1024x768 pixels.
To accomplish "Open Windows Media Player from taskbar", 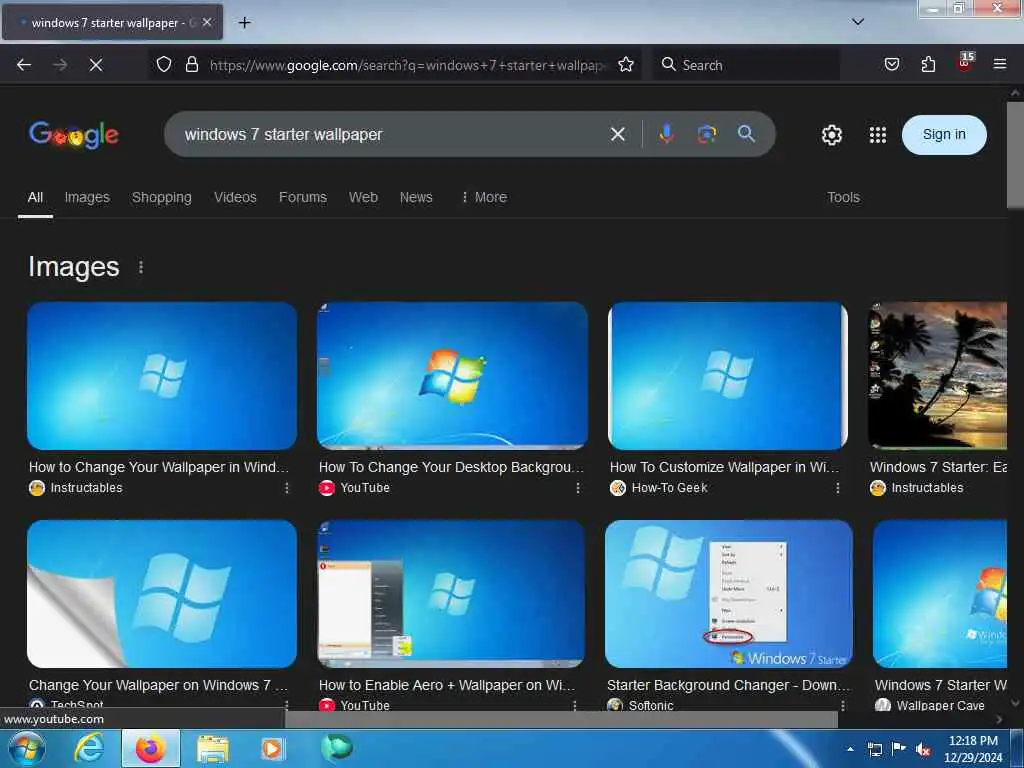I will [273, 748].
